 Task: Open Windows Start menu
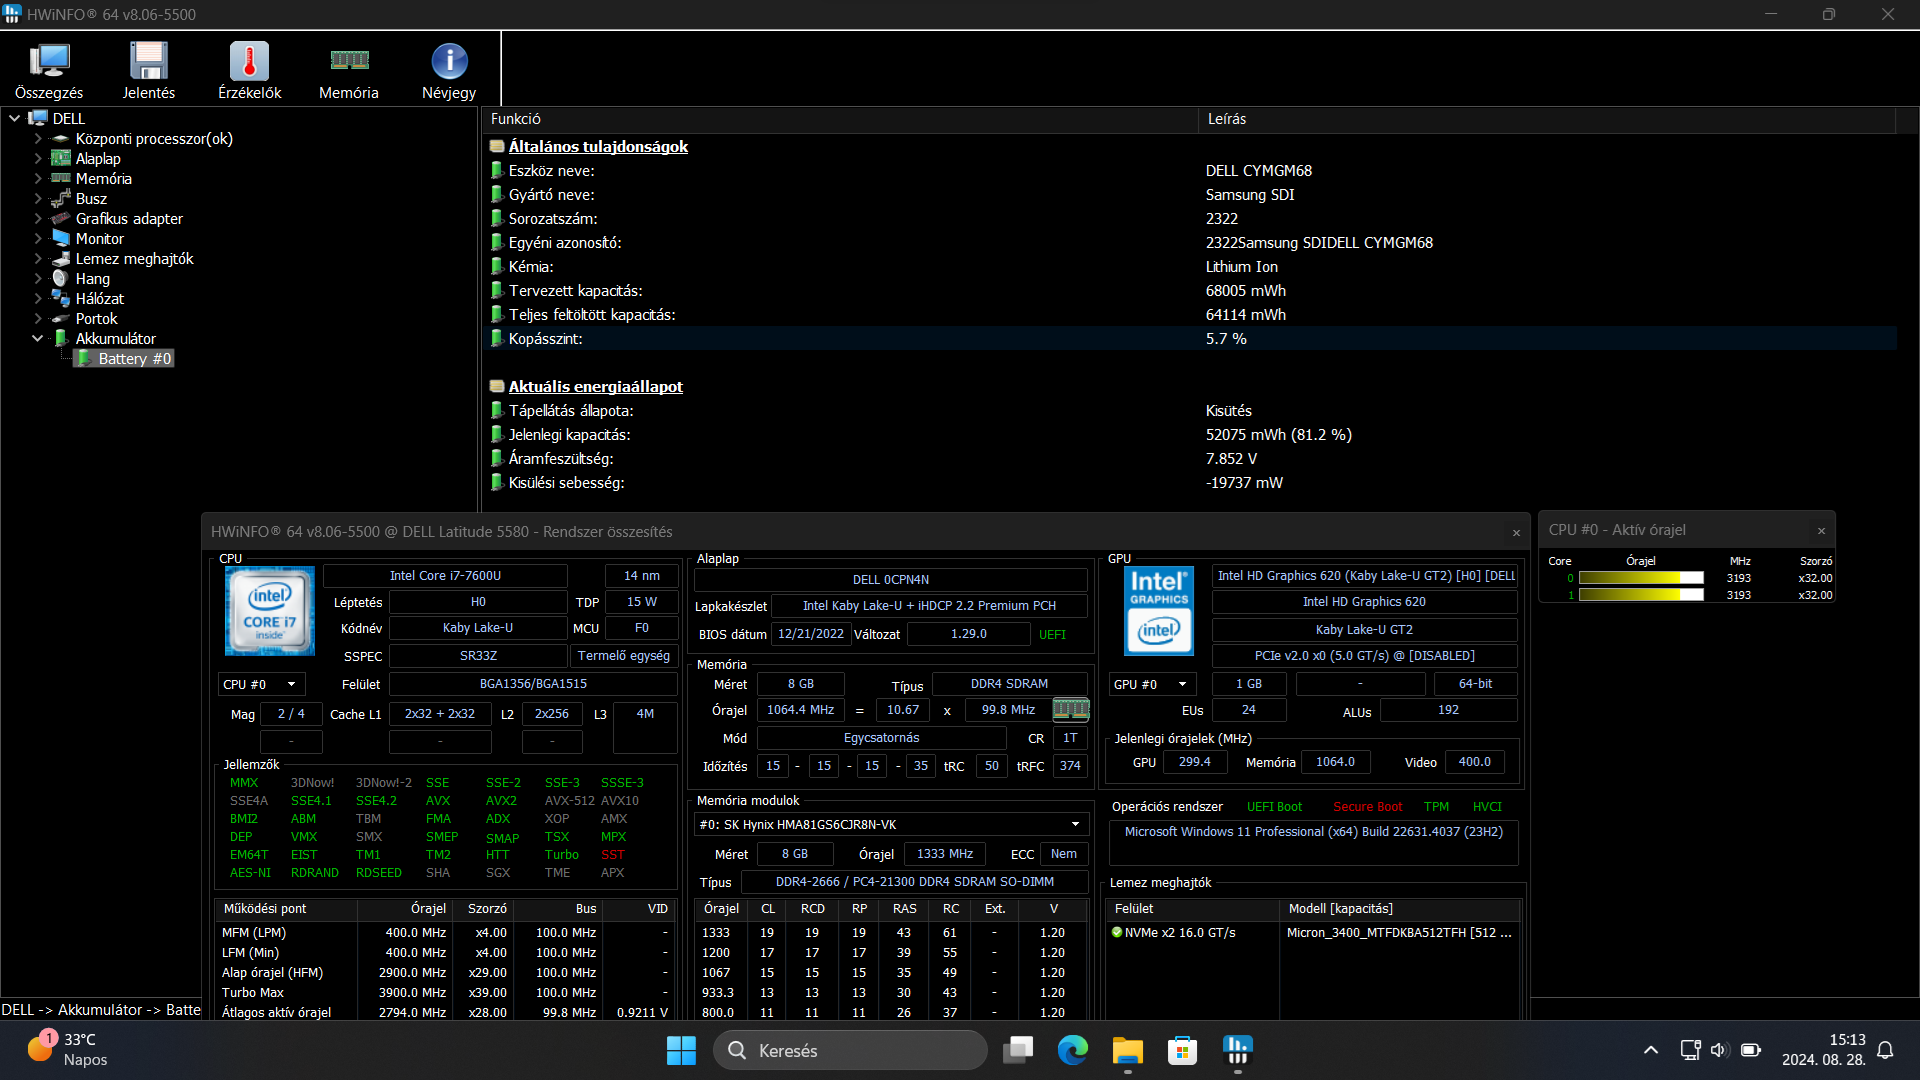[681, 1050]
